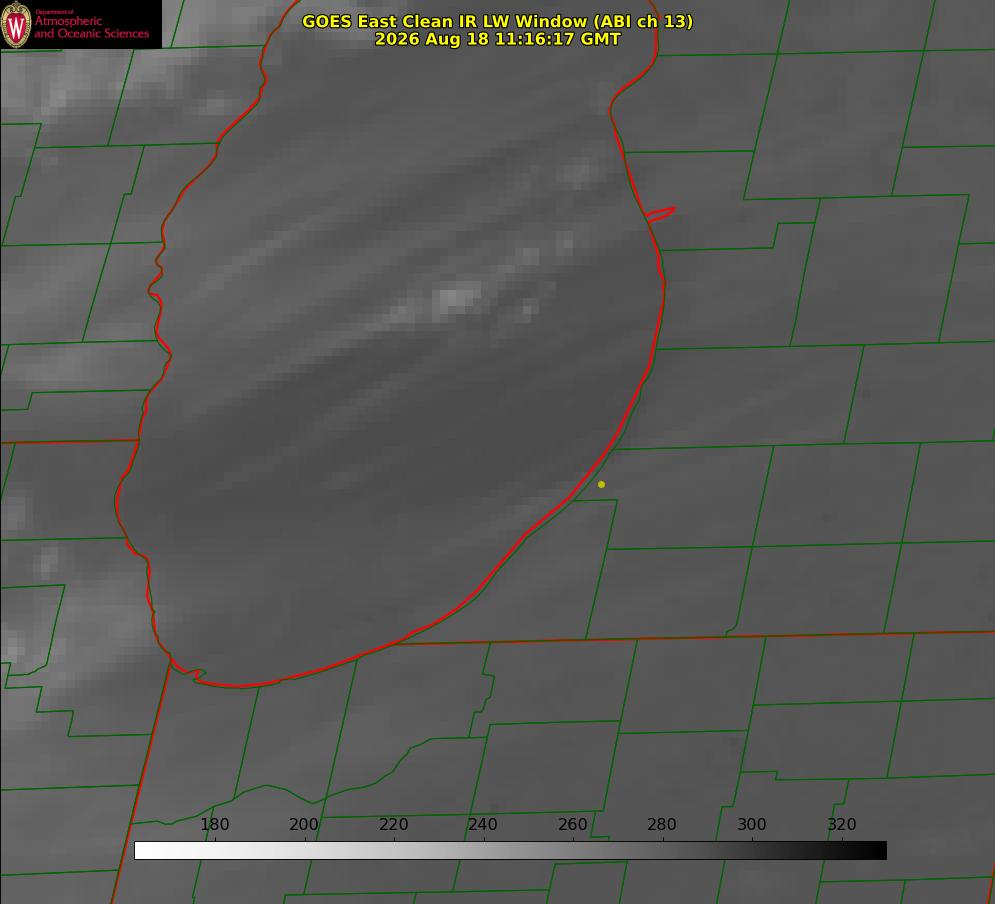
Task: Click the University of Wisconsin crest logo
Action: coord(16,25)
